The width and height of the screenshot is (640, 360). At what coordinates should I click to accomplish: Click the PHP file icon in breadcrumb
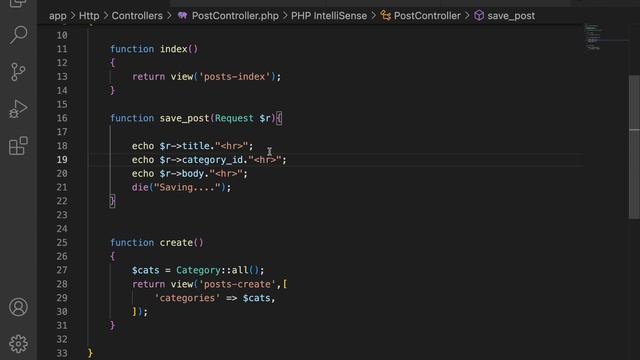182,16
